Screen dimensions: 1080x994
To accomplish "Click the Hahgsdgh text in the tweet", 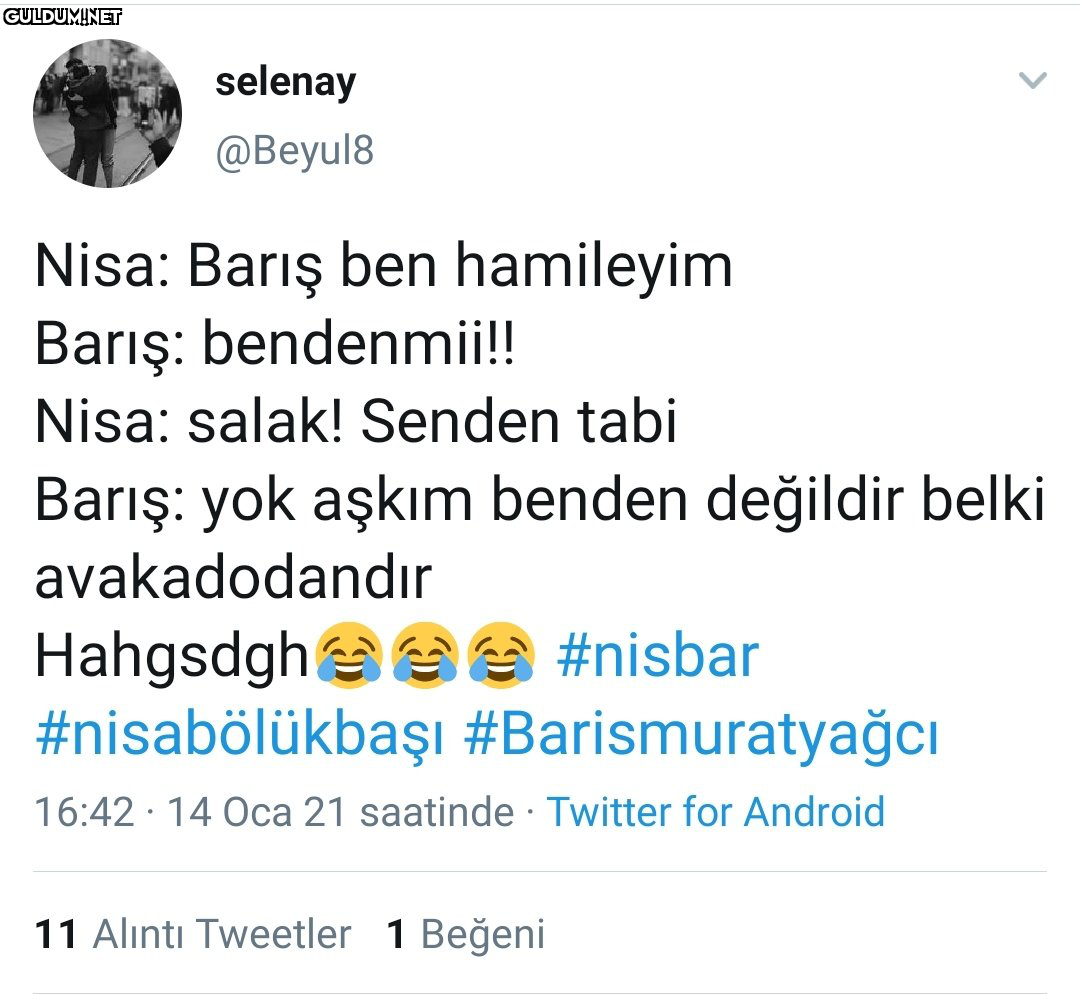I will tap(172, 658).
